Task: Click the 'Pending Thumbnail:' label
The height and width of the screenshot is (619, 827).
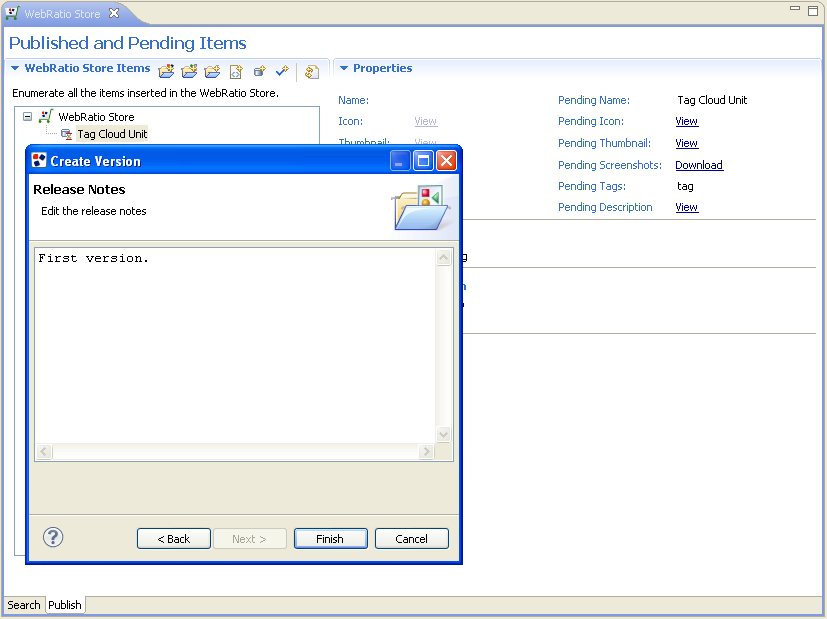Action: click(x=604, y=143)
